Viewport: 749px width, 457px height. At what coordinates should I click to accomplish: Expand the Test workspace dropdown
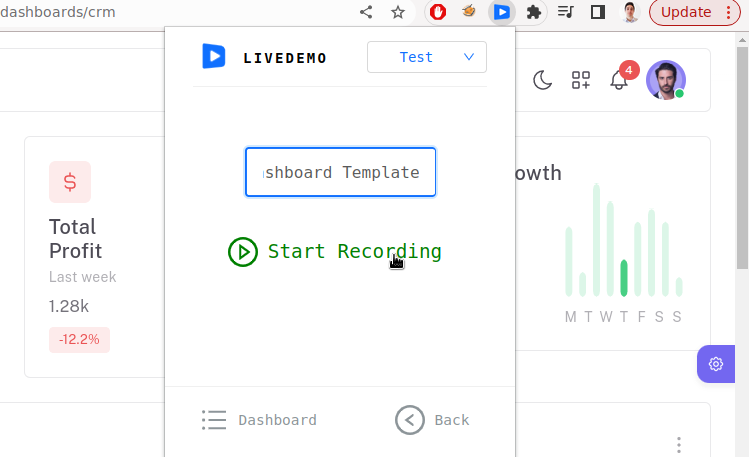[x=427, y=57]
